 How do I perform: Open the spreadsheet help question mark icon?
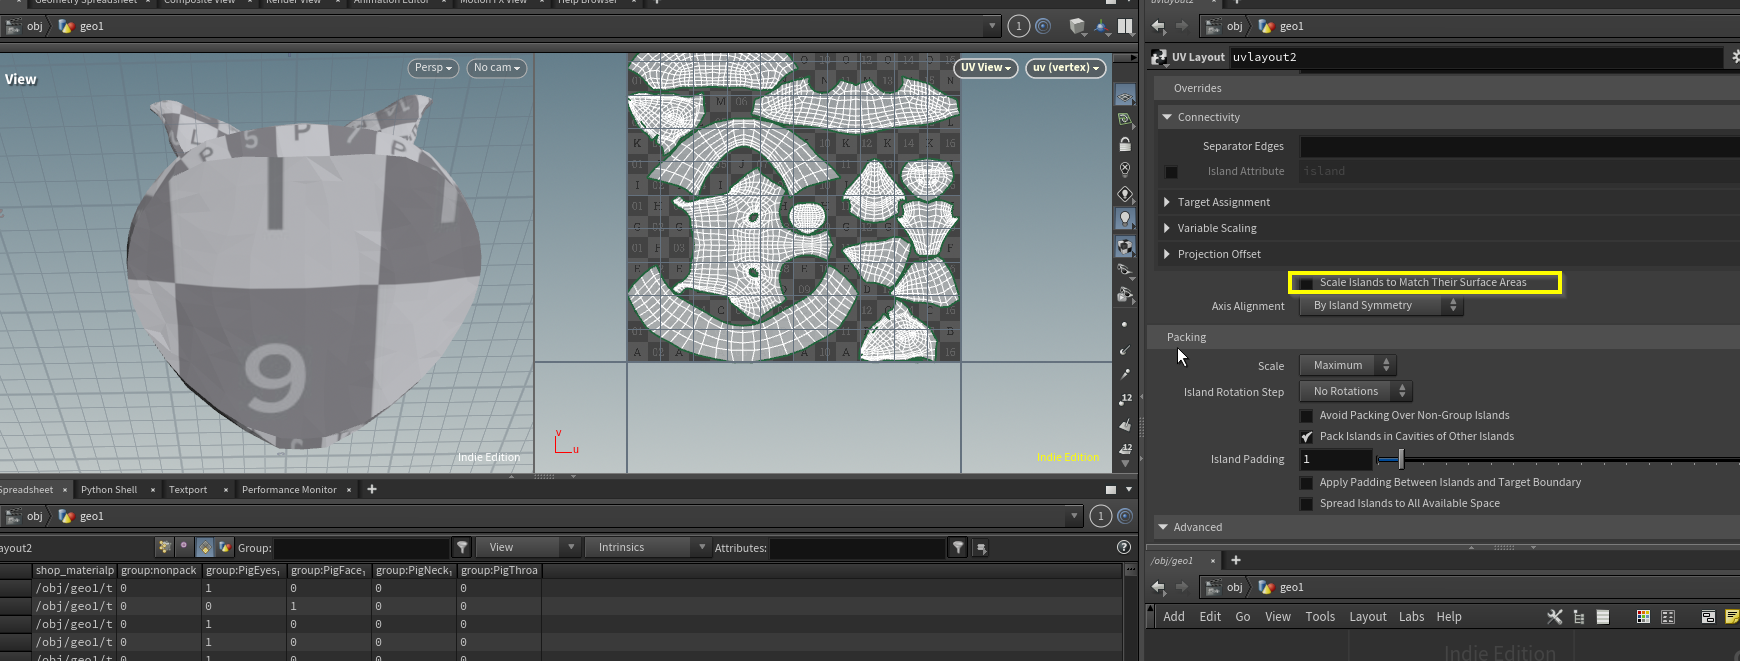click(x=1124, y=547)
